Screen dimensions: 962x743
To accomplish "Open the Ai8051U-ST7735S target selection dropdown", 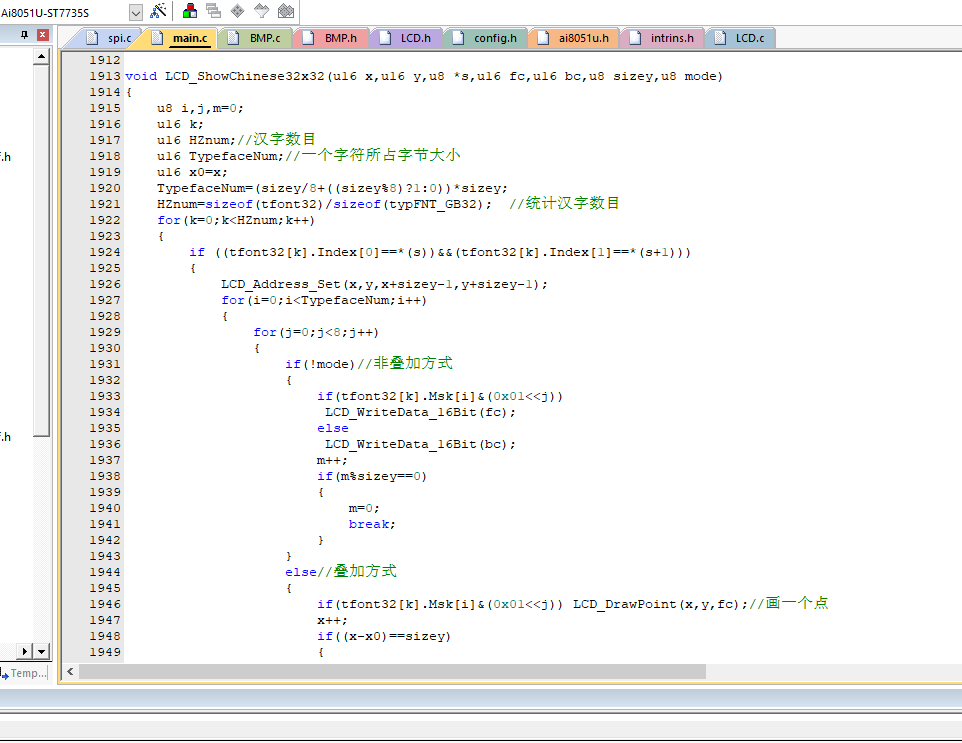I will tap(136, 12).
